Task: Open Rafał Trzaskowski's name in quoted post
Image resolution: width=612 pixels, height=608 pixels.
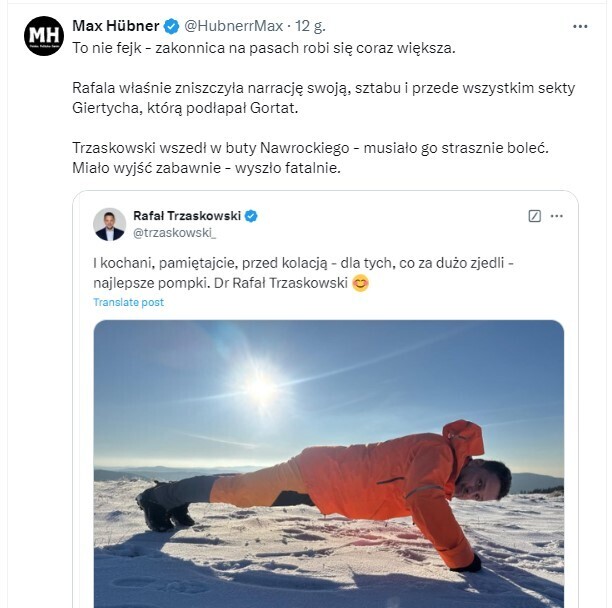Action: [x=187, y=215]
